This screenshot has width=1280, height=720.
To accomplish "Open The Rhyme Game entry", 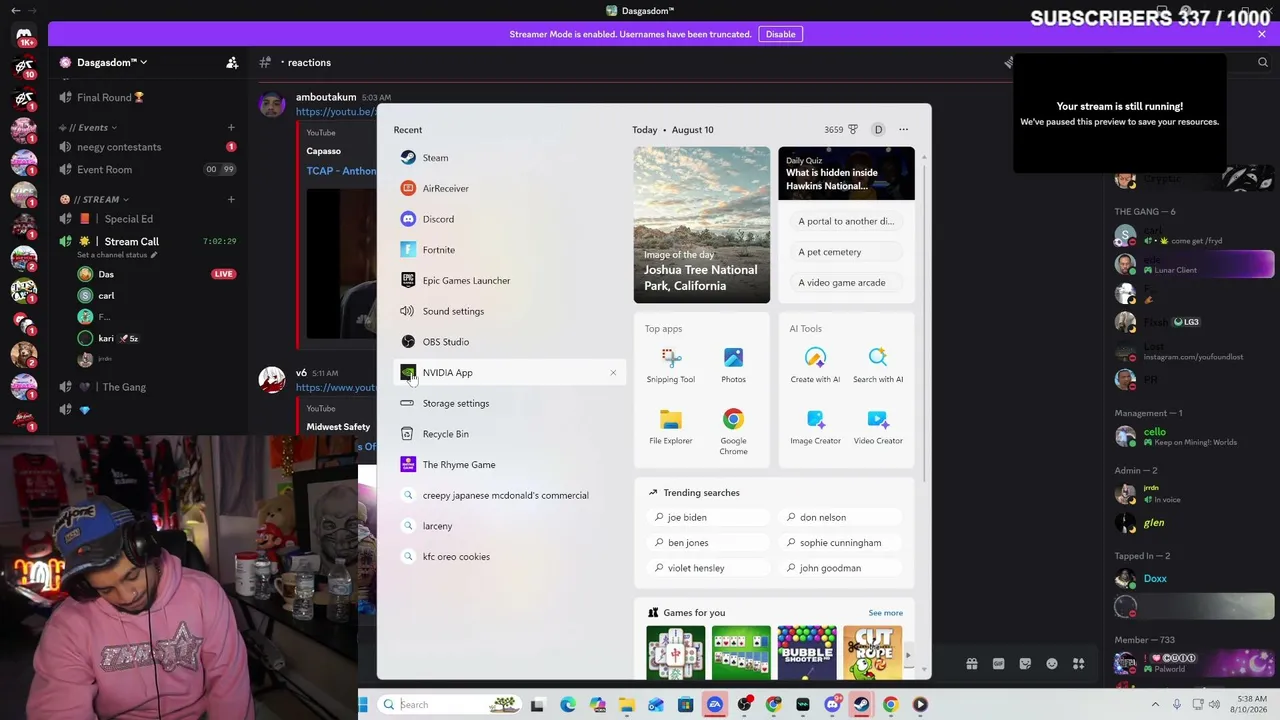I will click(510, 464).
